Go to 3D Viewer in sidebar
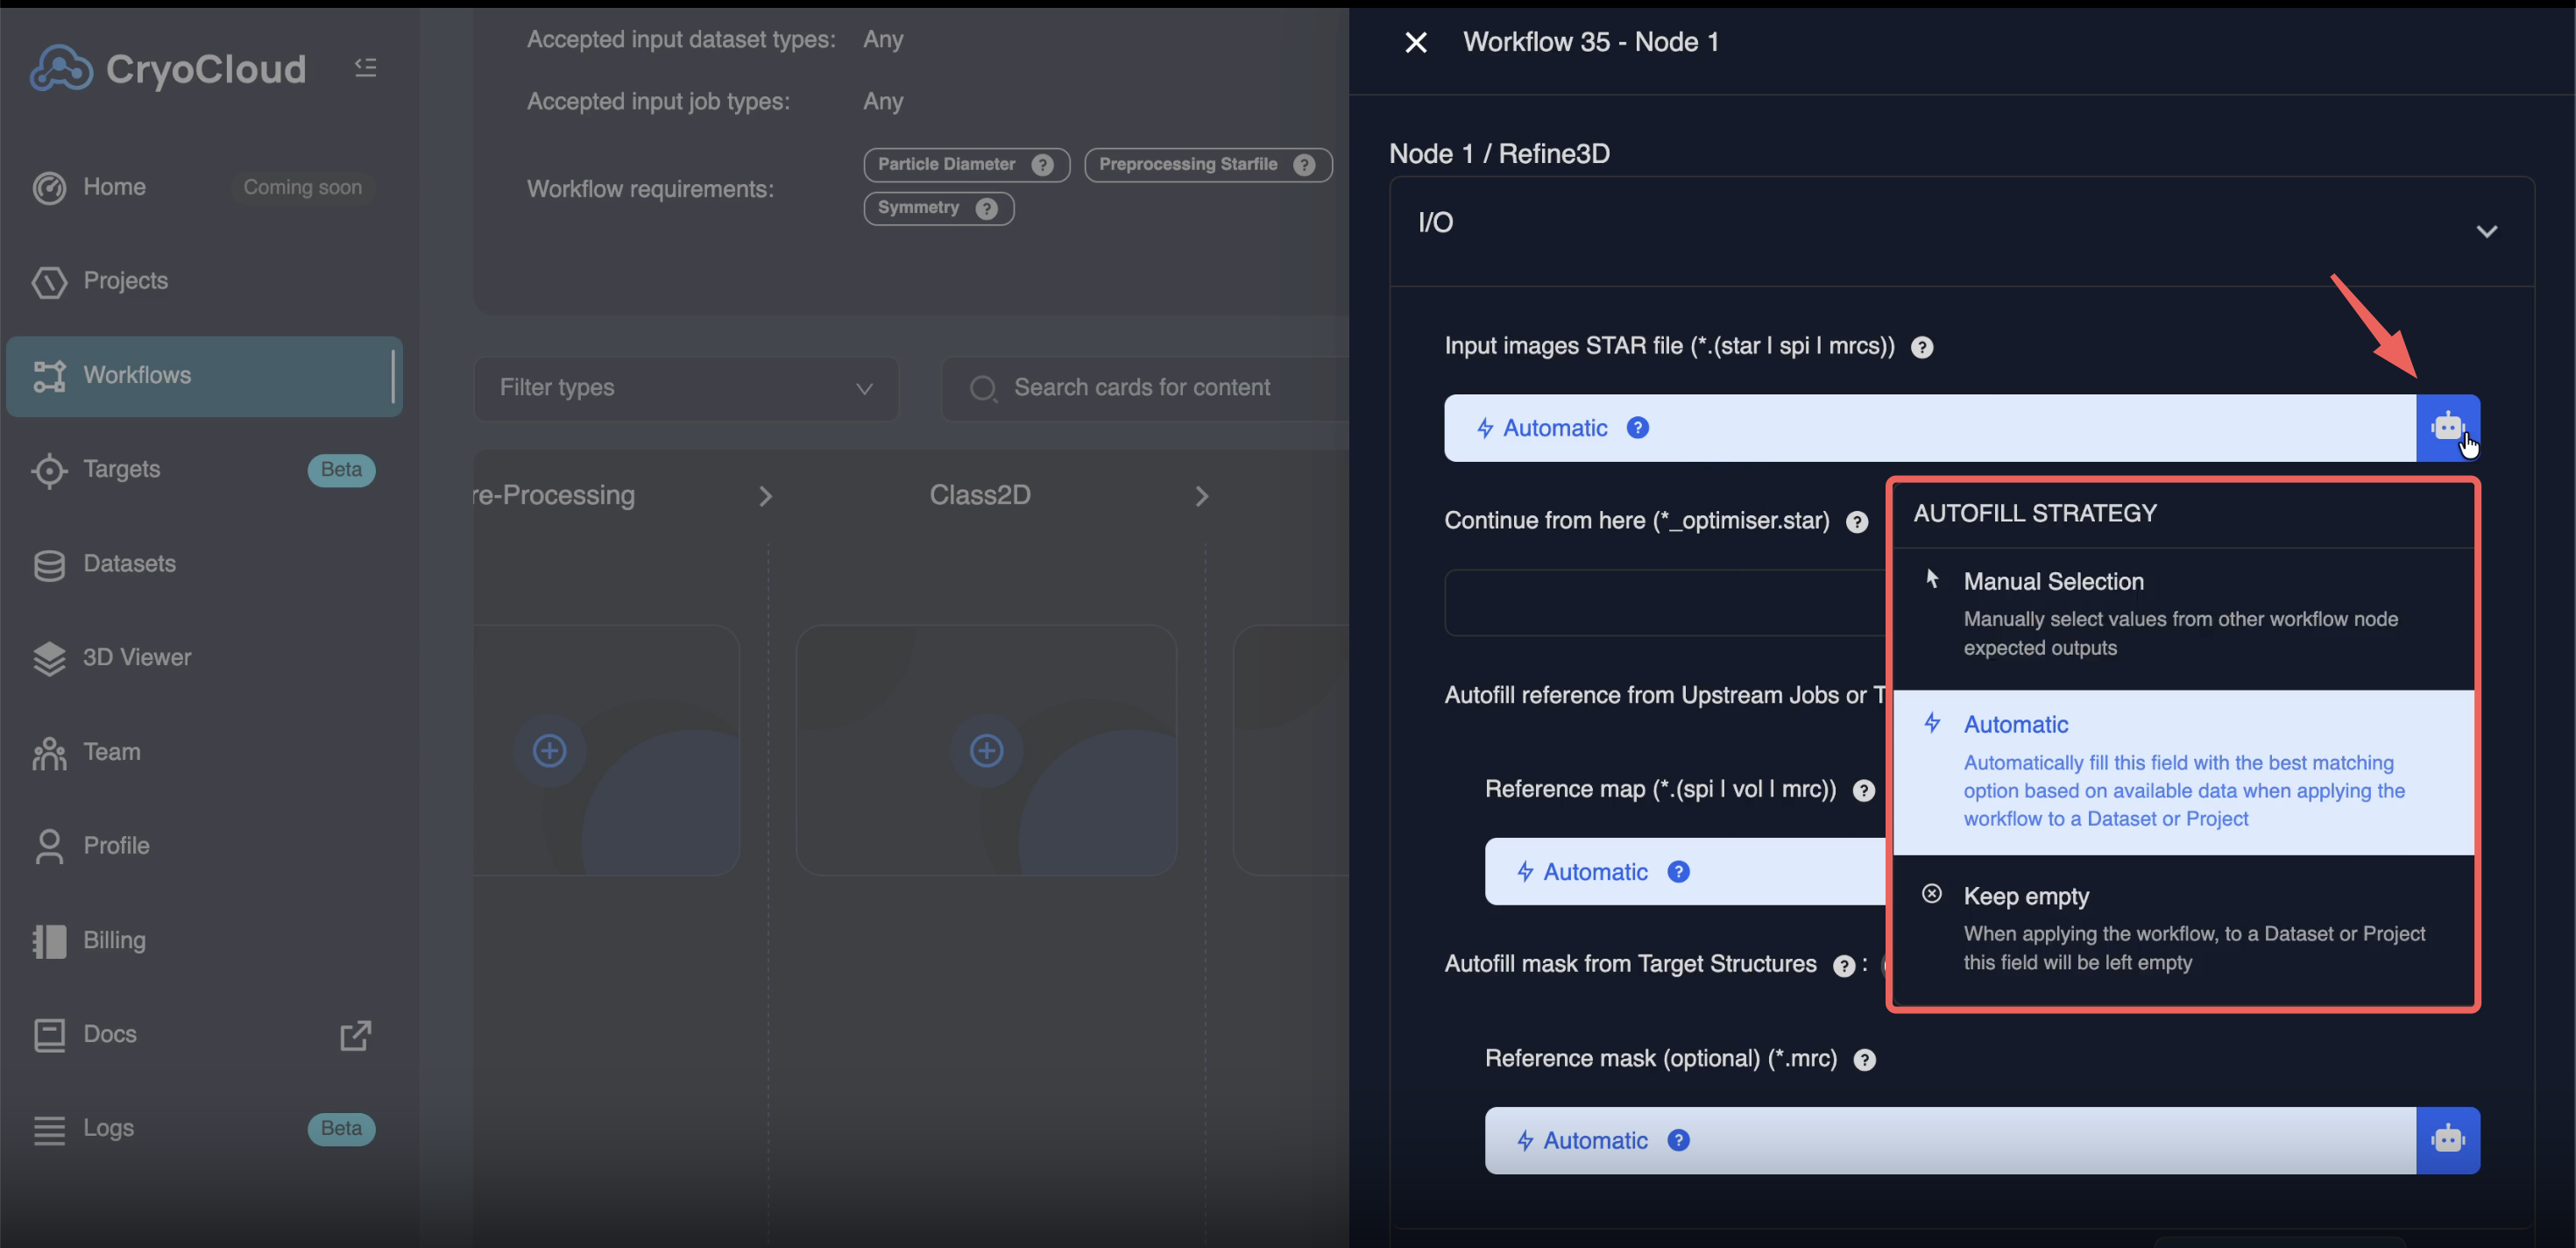 tap(137, 657)
